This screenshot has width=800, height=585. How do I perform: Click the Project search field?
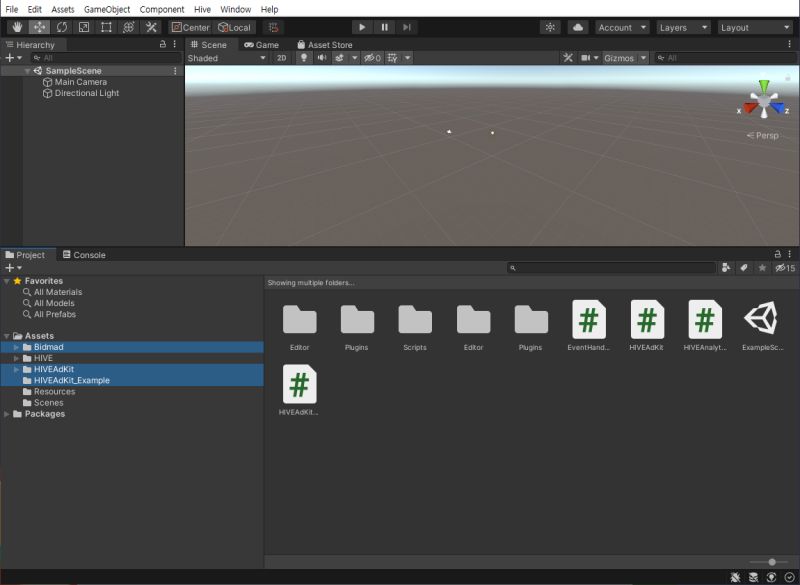[610, 267]
